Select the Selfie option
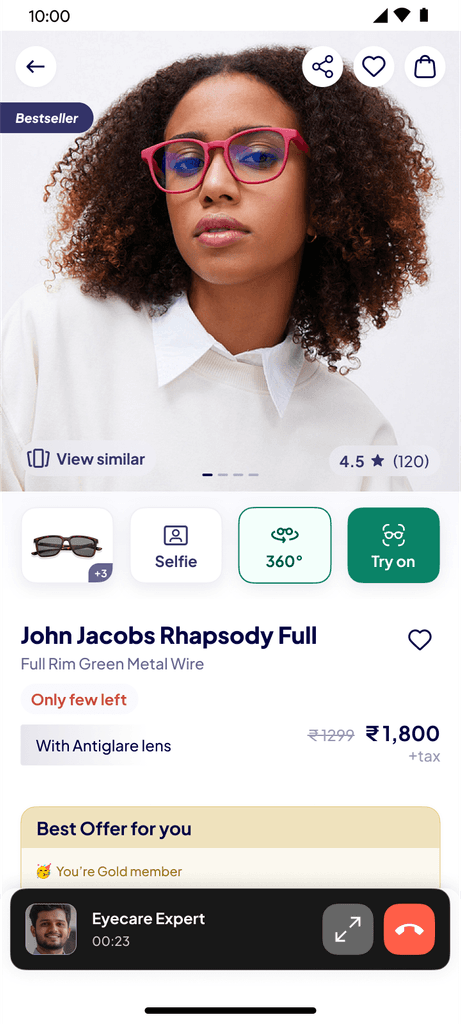This screenshot has height=1024, width=461. click(x=176, y=545)
